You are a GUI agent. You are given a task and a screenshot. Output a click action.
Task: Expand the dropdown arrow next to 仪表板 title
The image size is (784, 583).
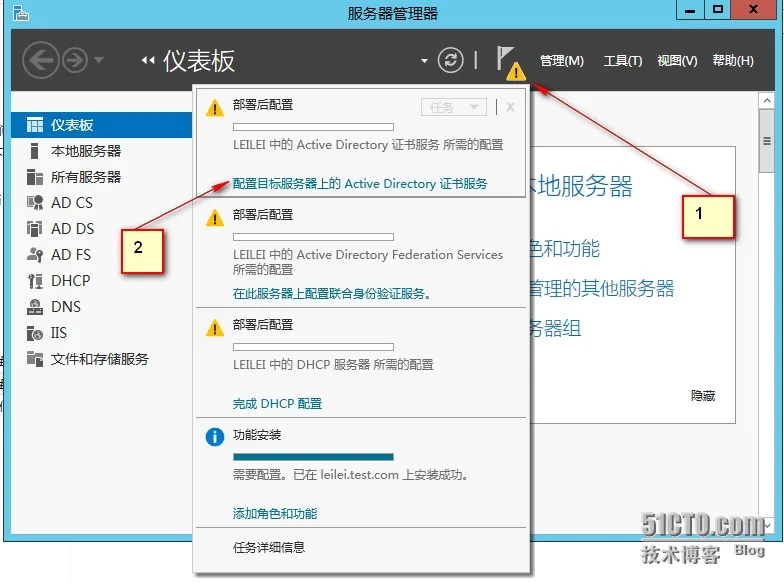point(424,61)
